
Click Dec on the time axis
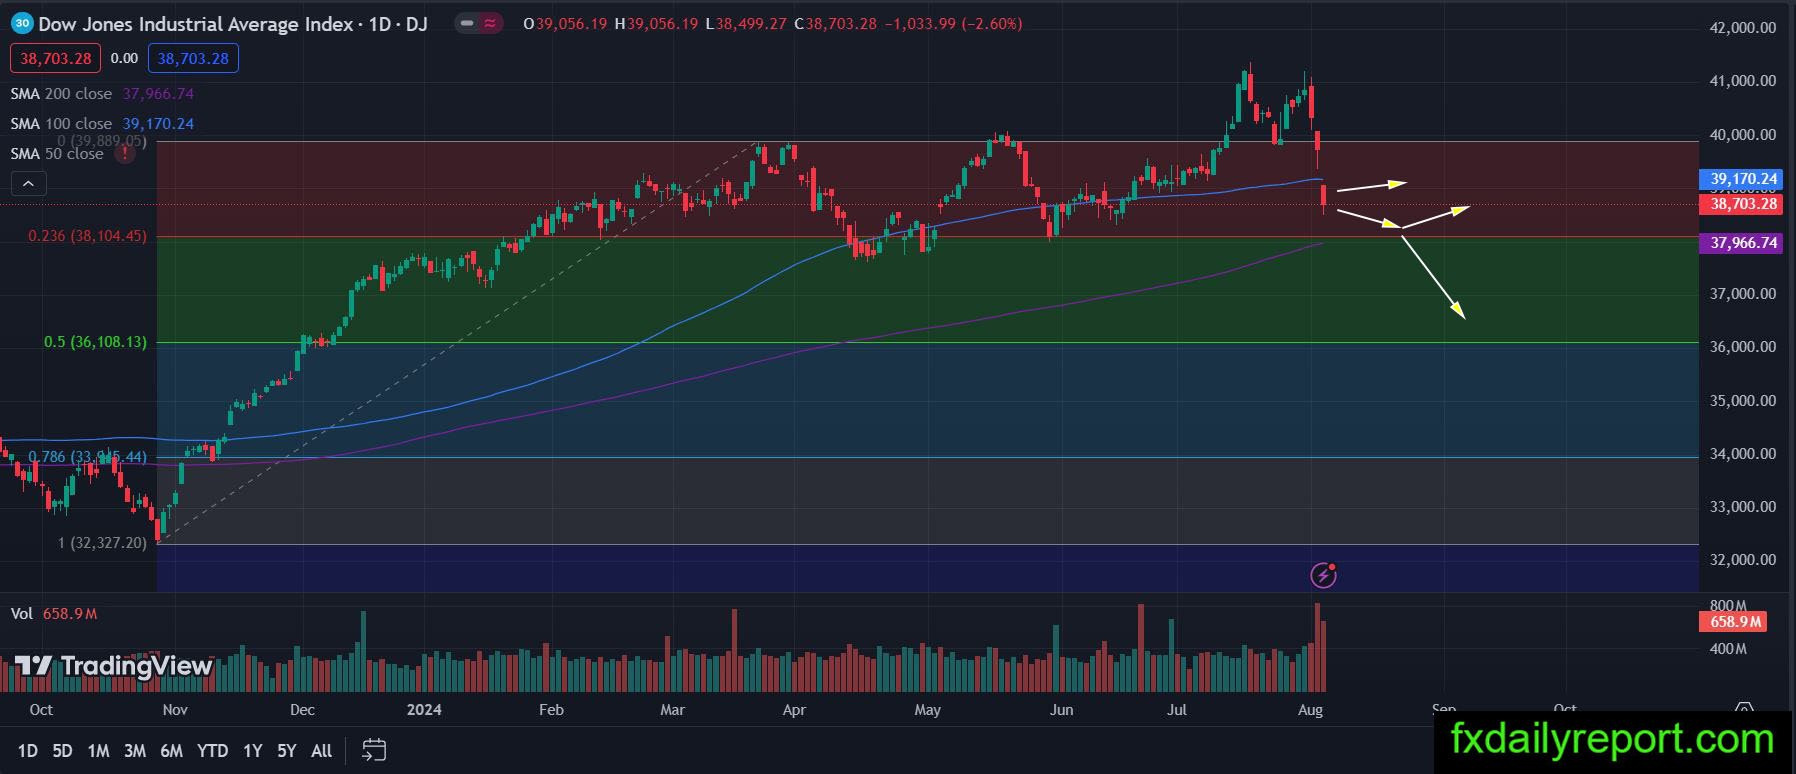[302, 710]
